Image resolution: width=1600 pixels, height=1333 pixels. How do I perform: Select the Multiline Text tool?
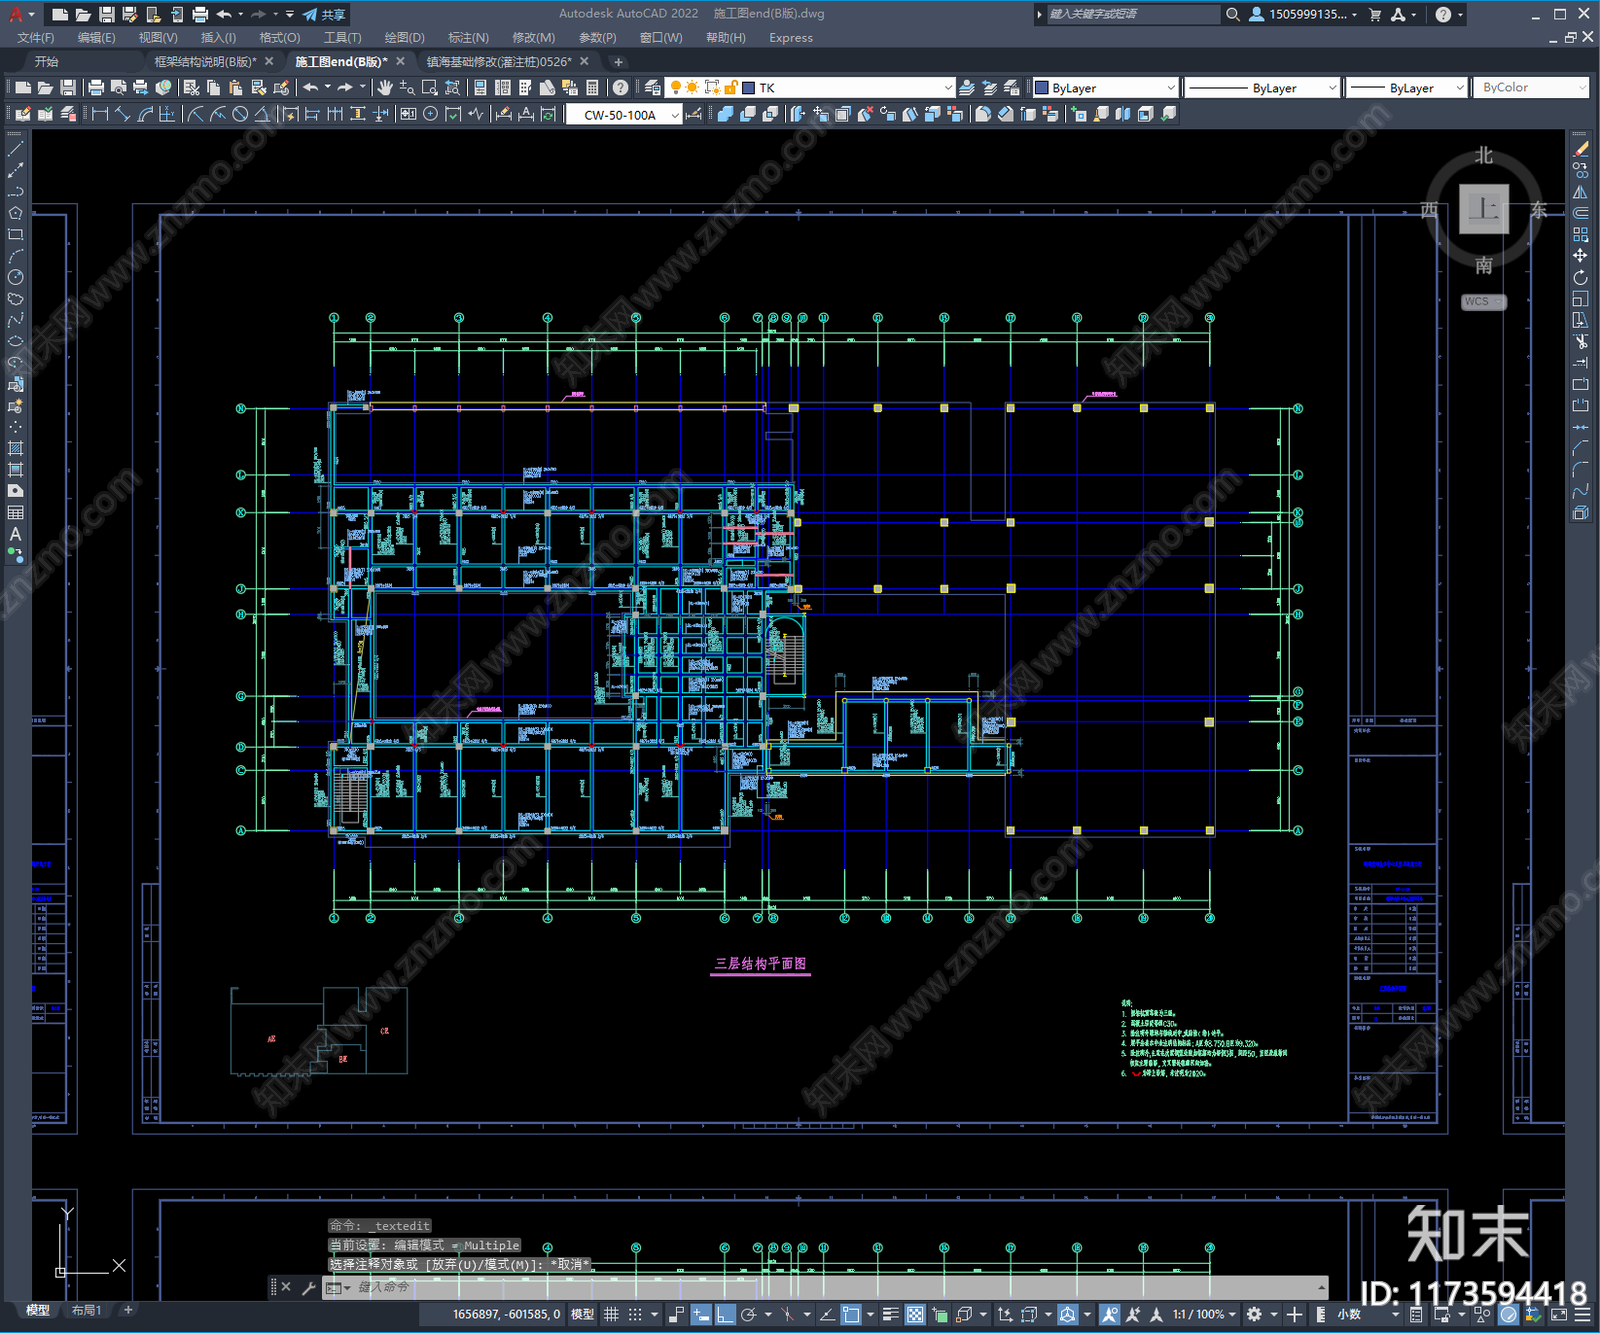click(15, 534)
